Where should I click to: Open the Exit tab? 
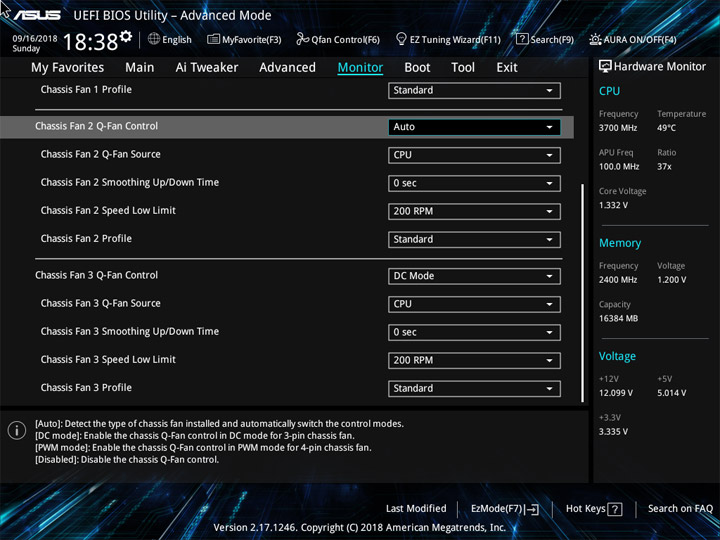click(507, 68)
